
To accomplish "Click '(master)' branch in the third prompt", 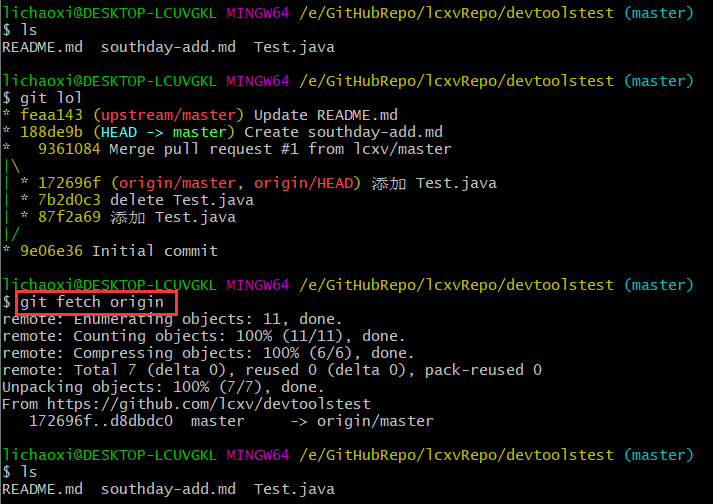I will coord(659,285).
